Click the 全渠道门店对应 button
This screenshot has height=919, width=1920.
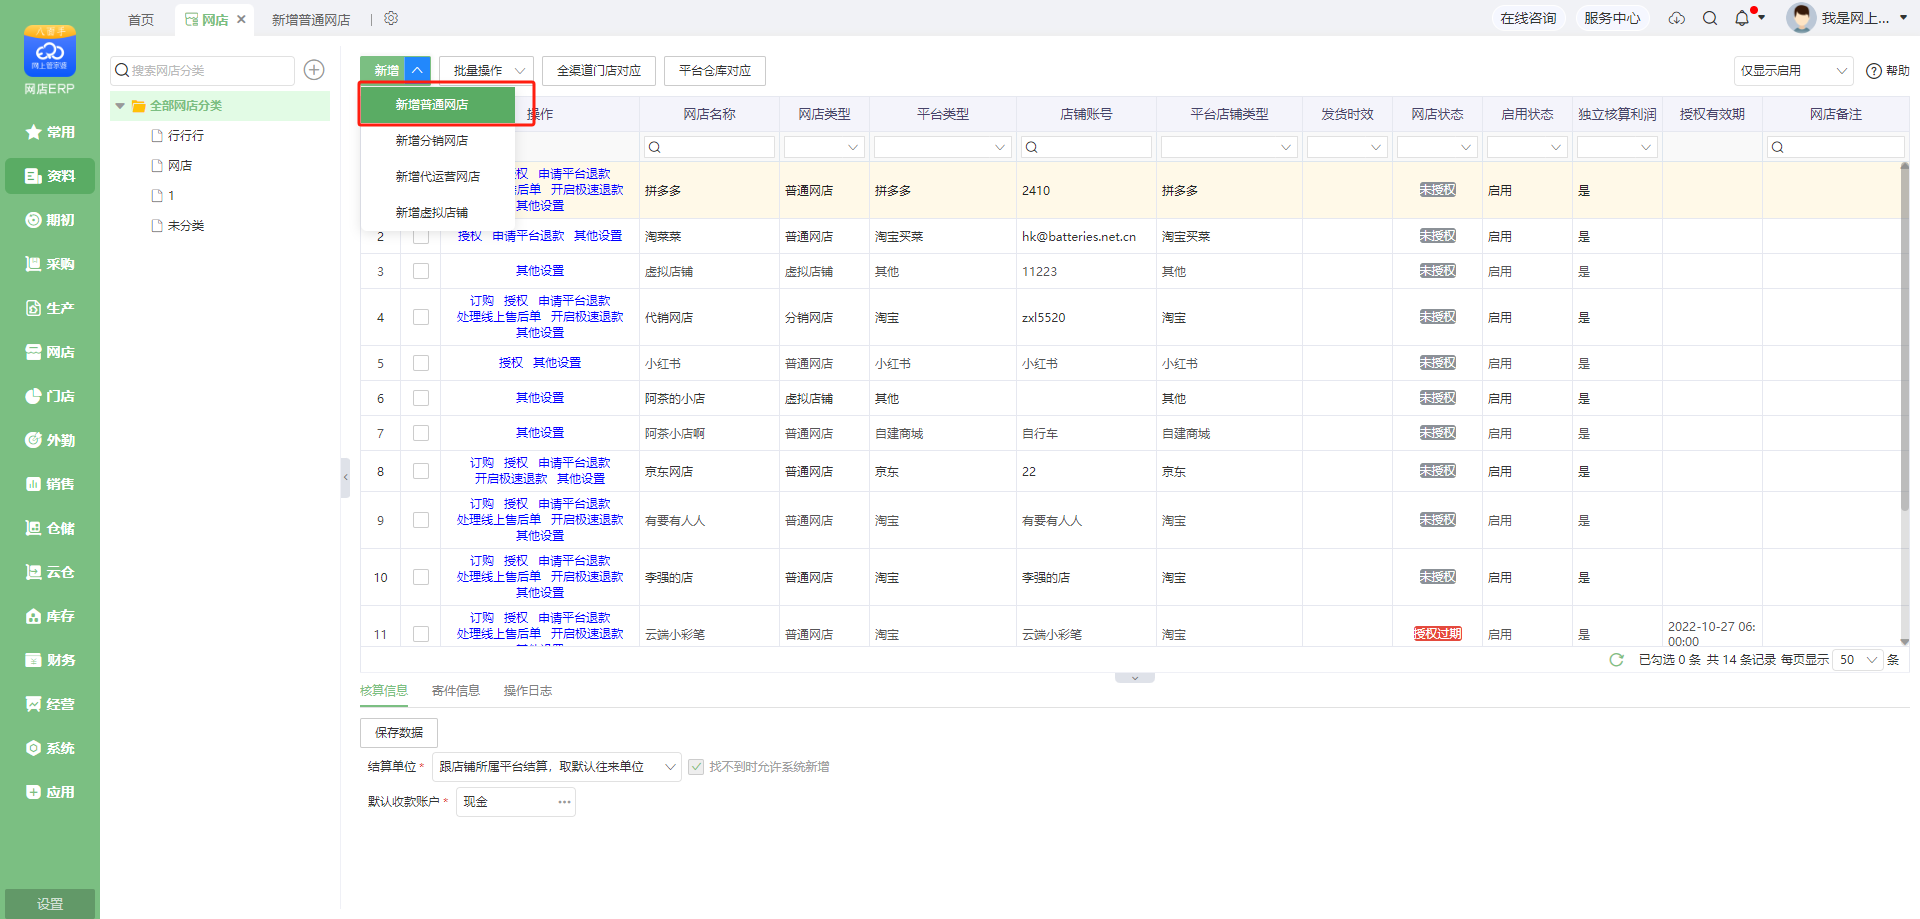click(x=598, y=71)
